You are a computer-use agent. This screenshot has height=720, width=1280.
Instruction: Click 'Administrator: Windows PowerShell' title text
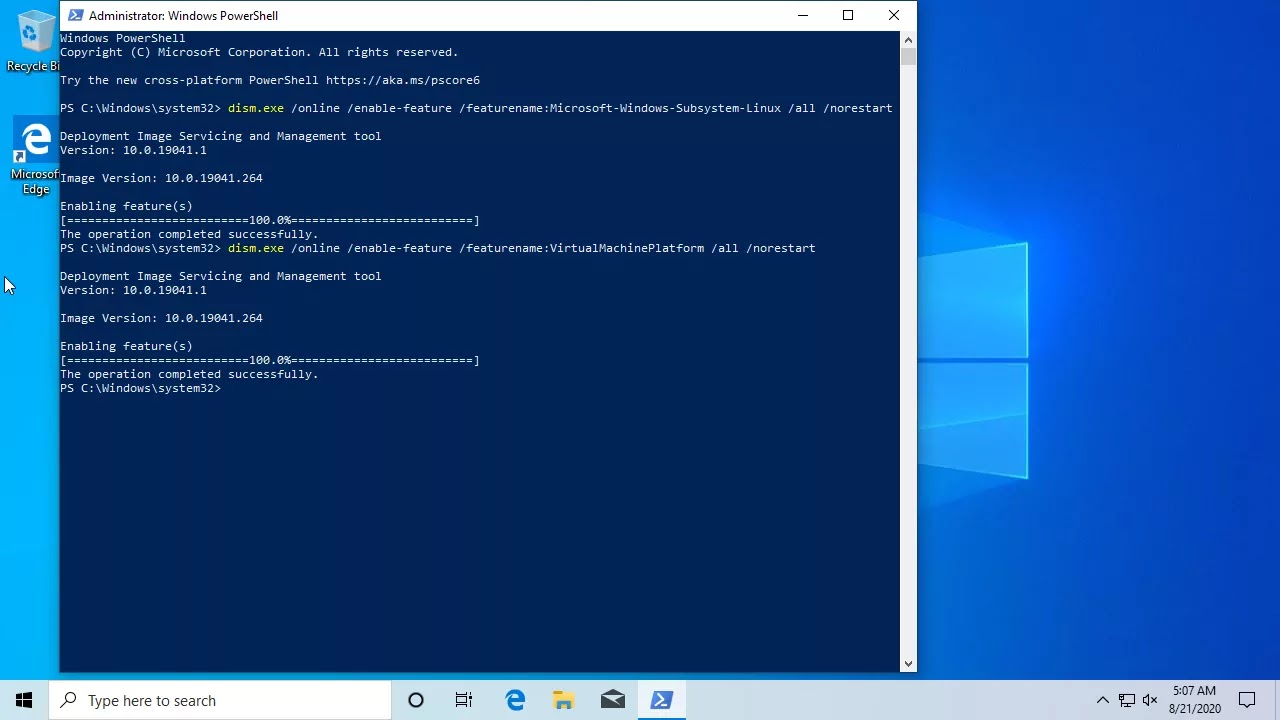(183, 15)
